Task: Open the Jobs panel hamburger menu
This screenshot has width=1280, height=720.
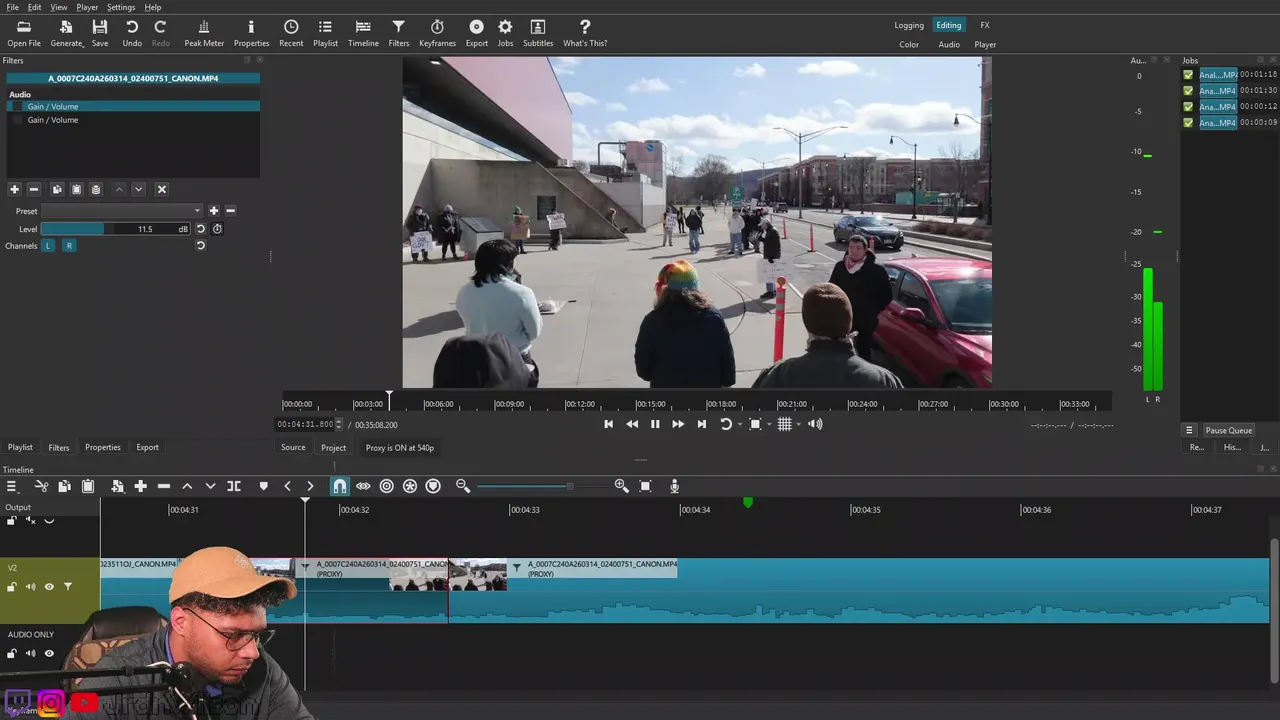Action: pos(1189,430)
